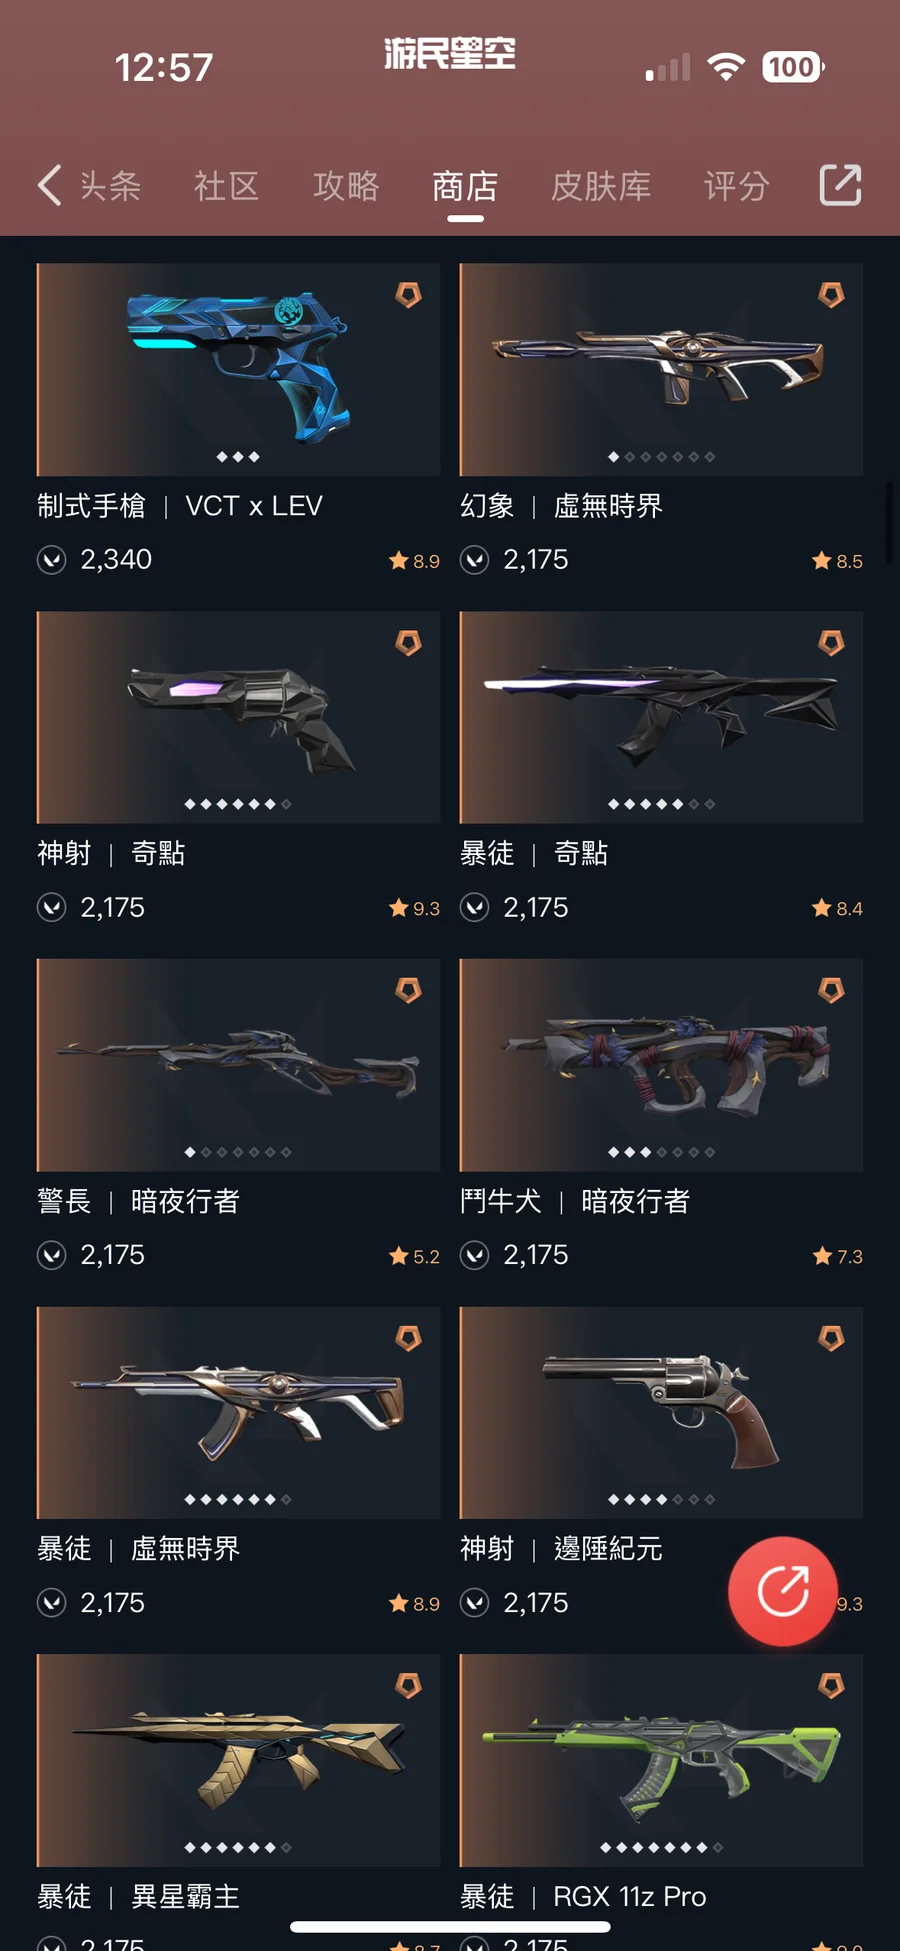Tap the star rating 9.3 for 神射 奇點
Screen dimensions: 900x1951
414,908
